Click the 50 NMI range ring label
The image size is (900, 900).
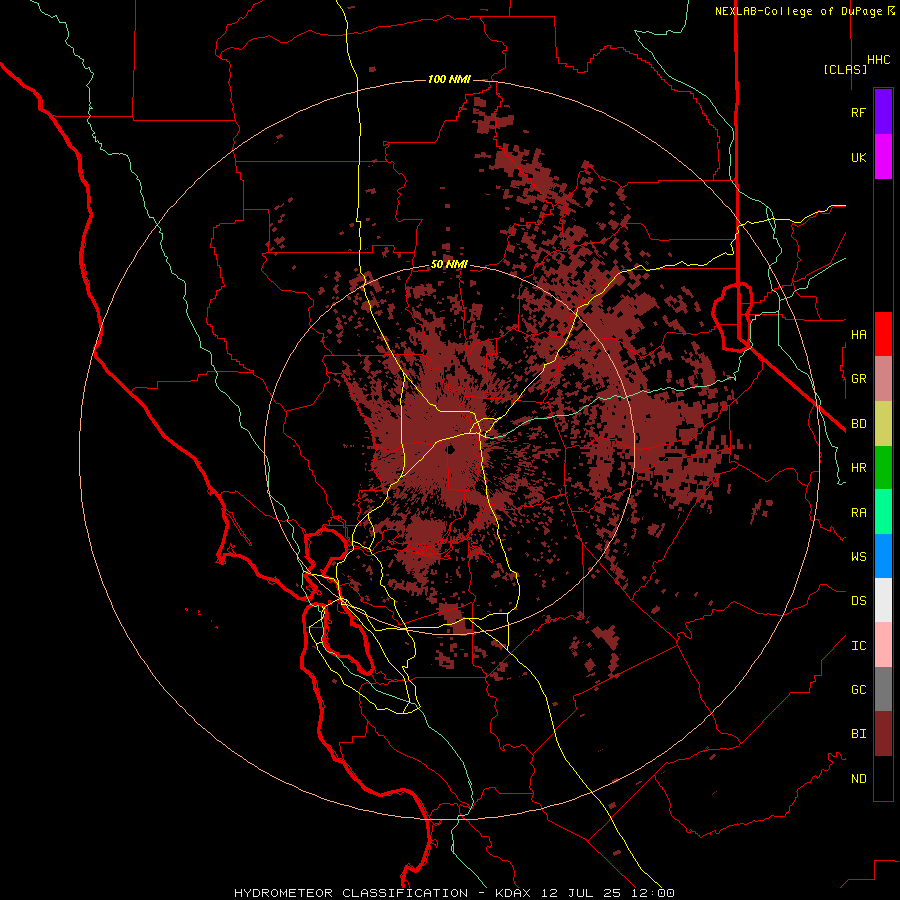click(x=449, y=265)
